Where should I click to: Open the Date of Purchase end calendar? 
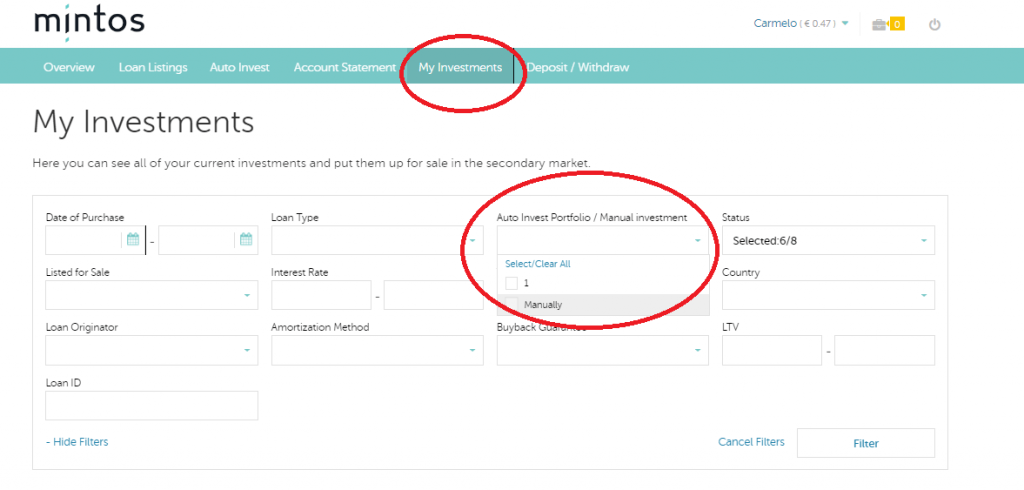coord(245,240)
